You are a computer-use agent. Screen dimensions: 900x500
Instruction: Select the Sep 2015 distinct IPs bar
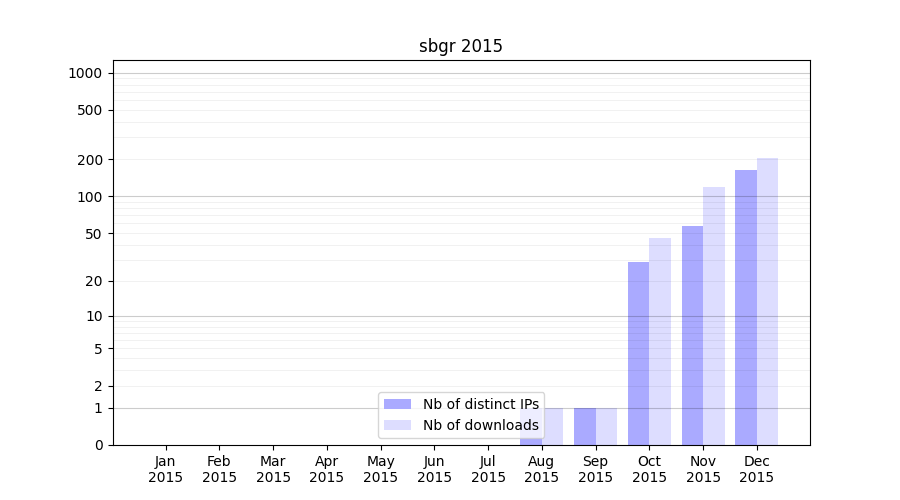(x=584, y=426)
